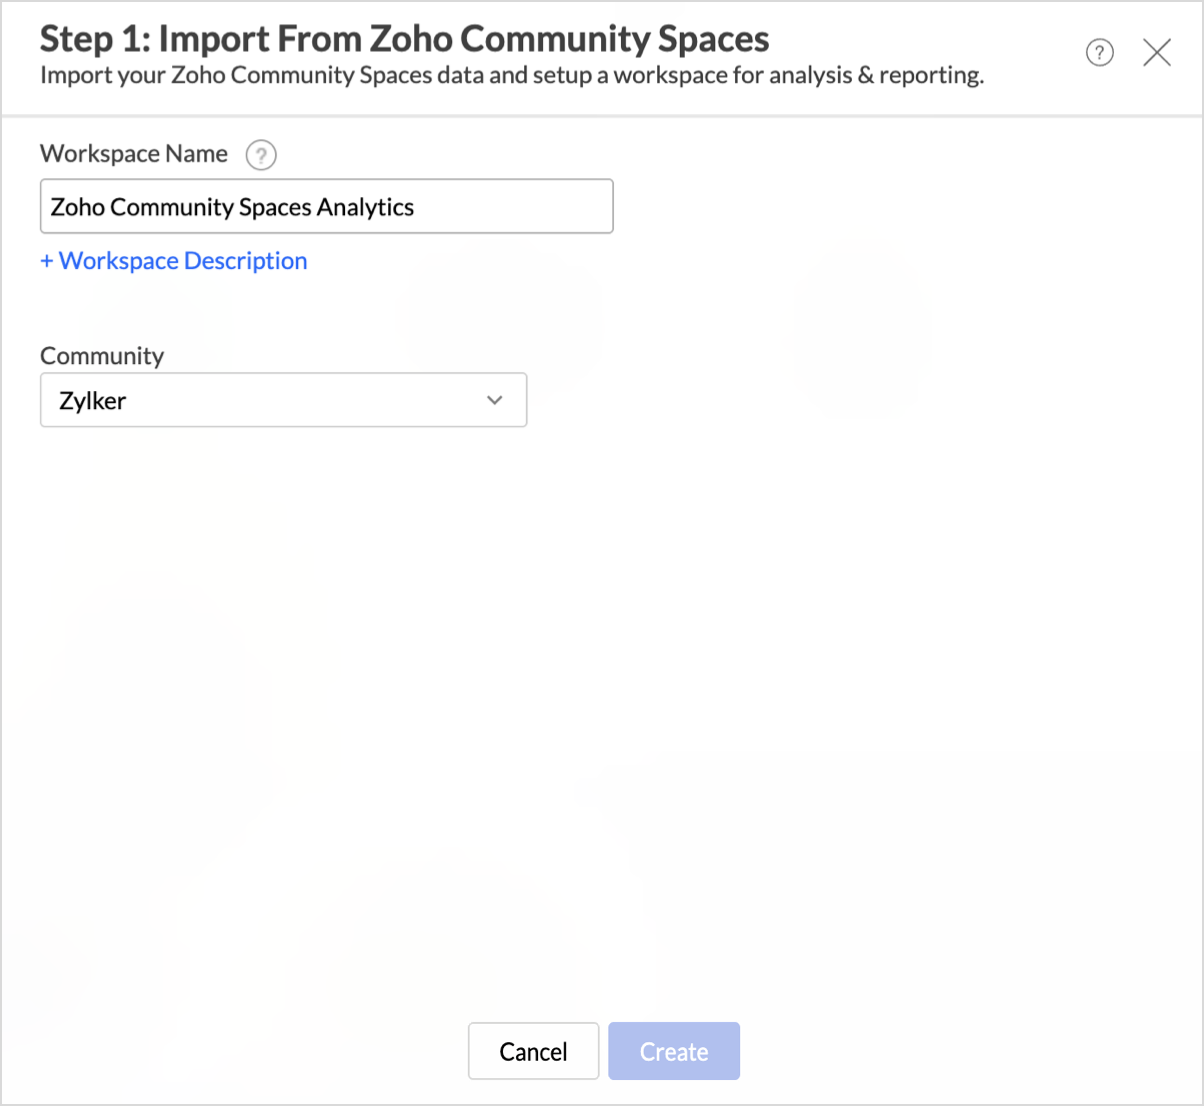This screenshot has width=1204, height=1106.
Task: Click the chevron arrow in Community selector
Action: (494, 400)
